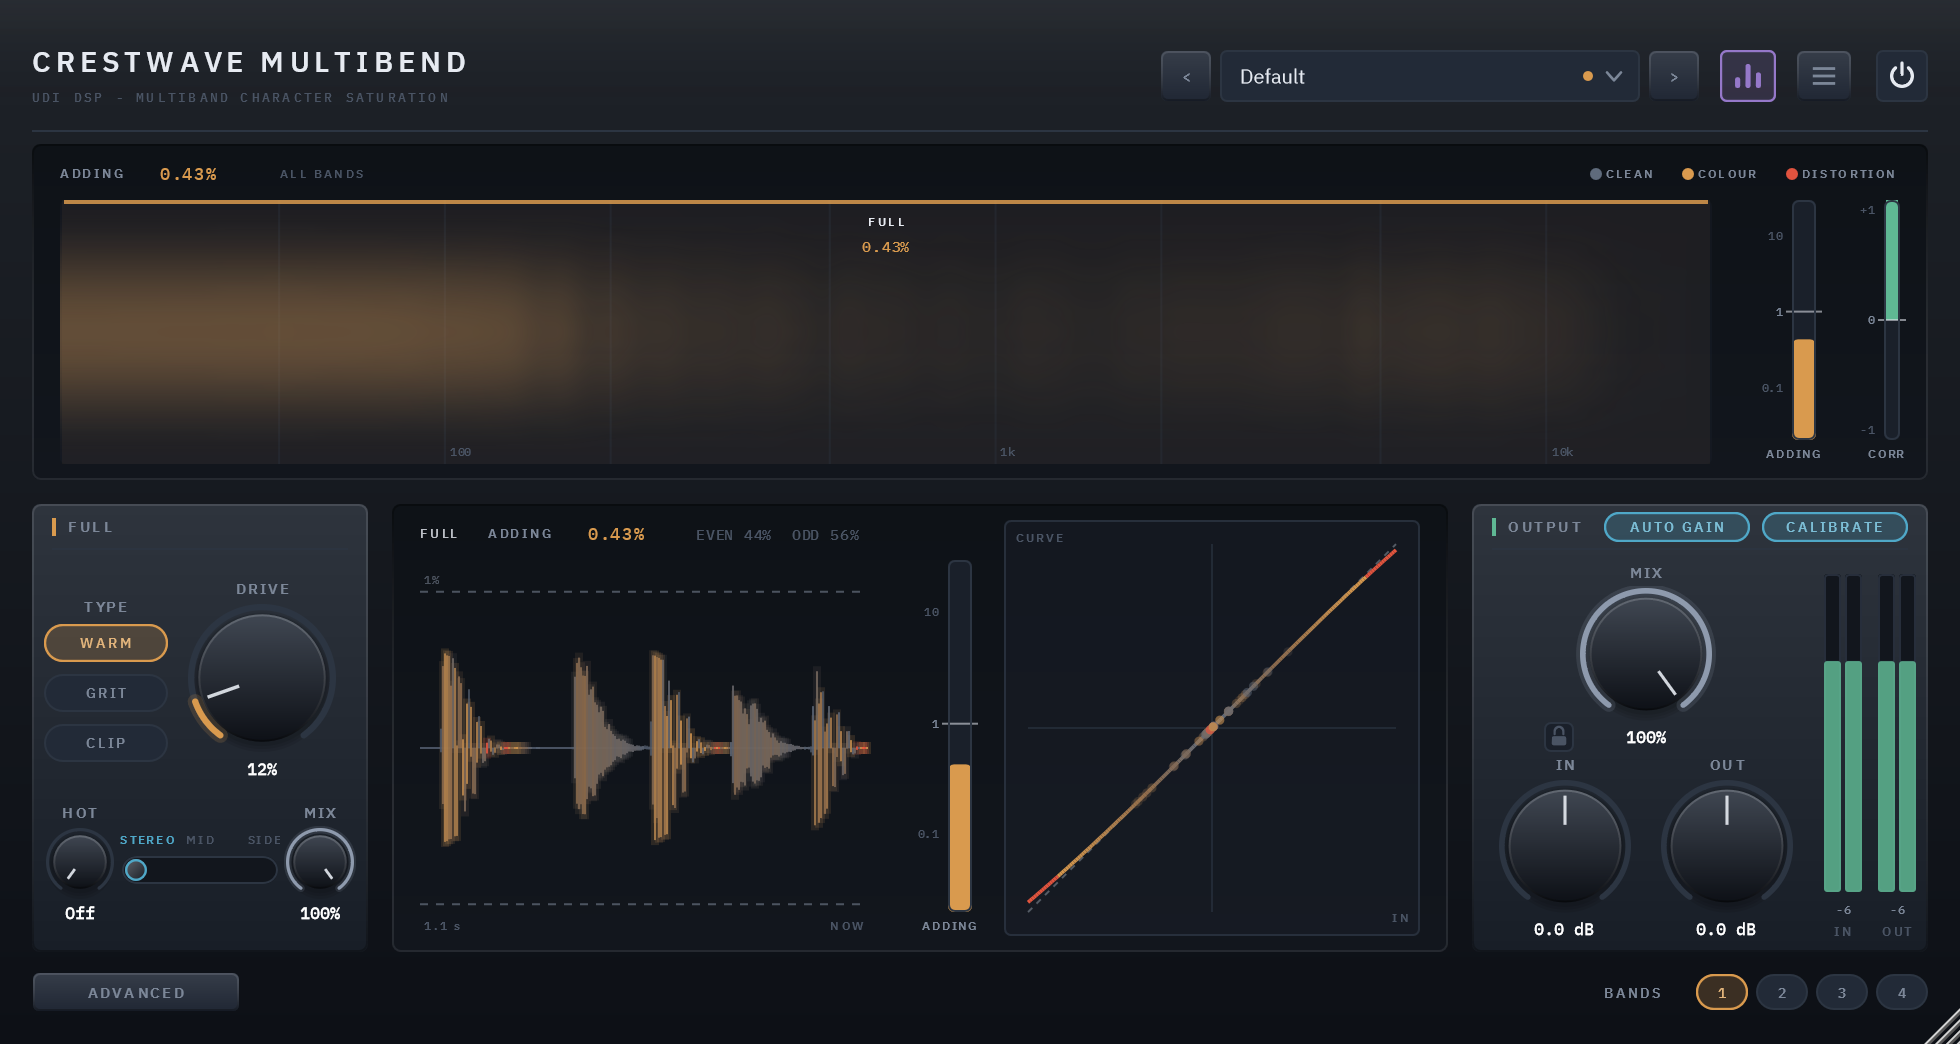Click the CORR correlation meter
This screenshot has height=1044, width=1960.
coord(1891,320)
